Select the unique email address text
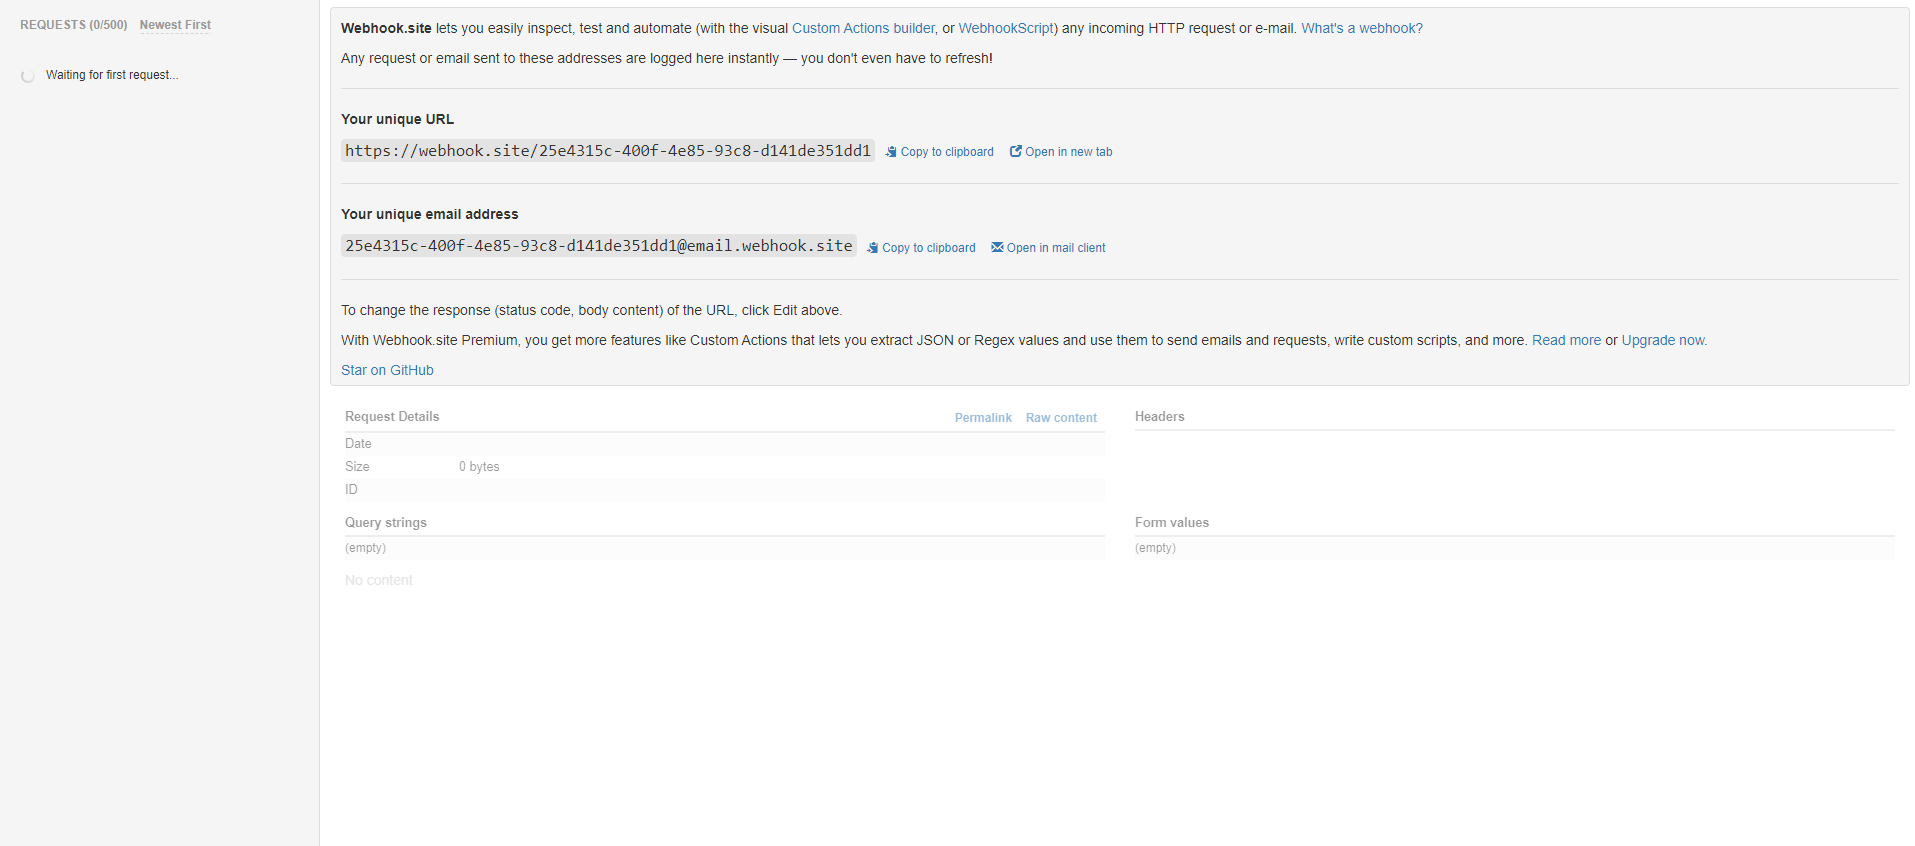Viewport: 1915px width, 846px height. [599, 246]
